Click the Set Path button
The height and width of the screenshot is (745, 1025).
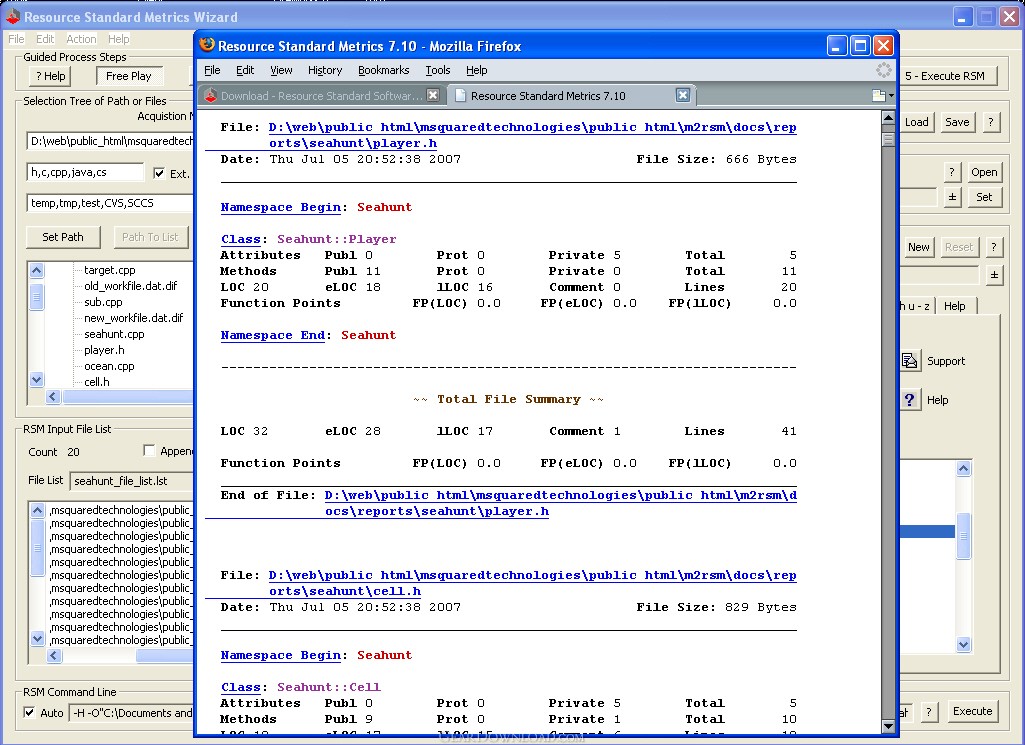pos(63,237)
